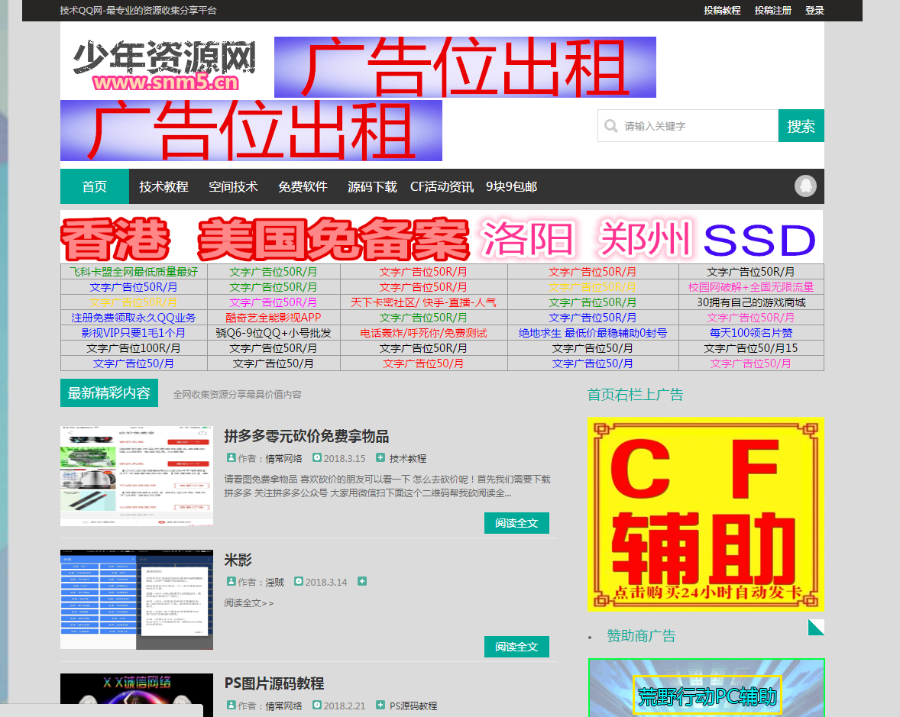Click 登录 link in top bar
This screenshot has height=717, width=900.
tap(814, 10)
